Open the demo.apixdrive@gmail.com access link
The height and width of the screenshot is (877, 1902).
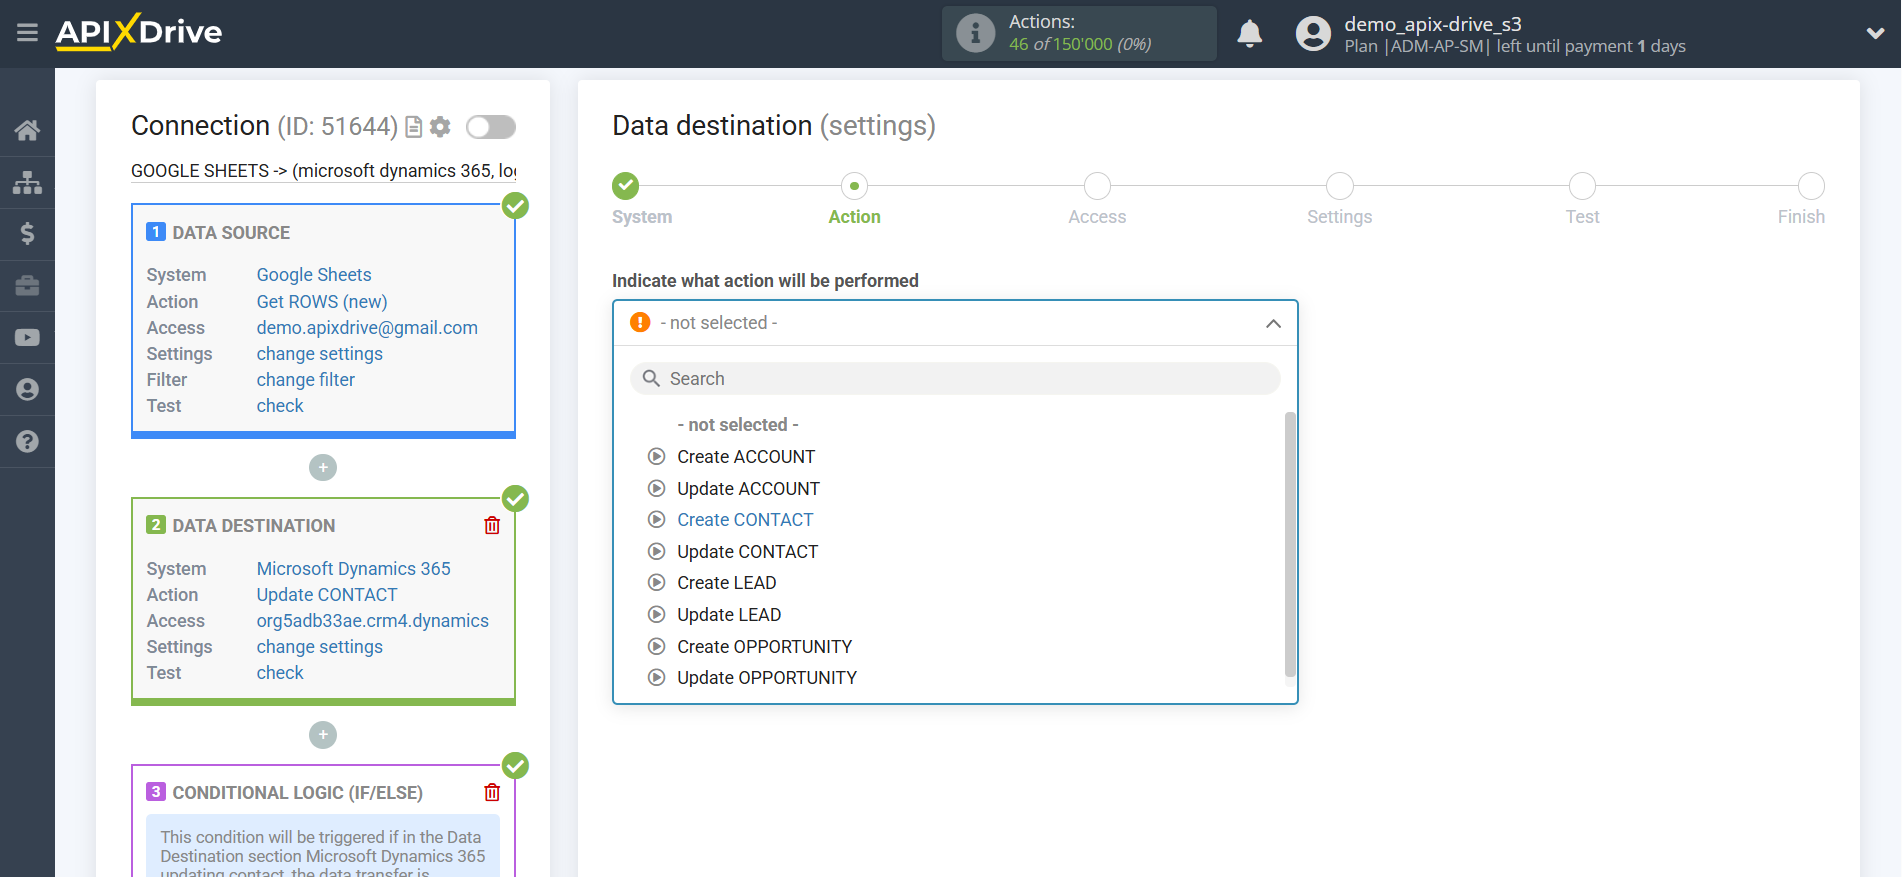coord(367,327)
